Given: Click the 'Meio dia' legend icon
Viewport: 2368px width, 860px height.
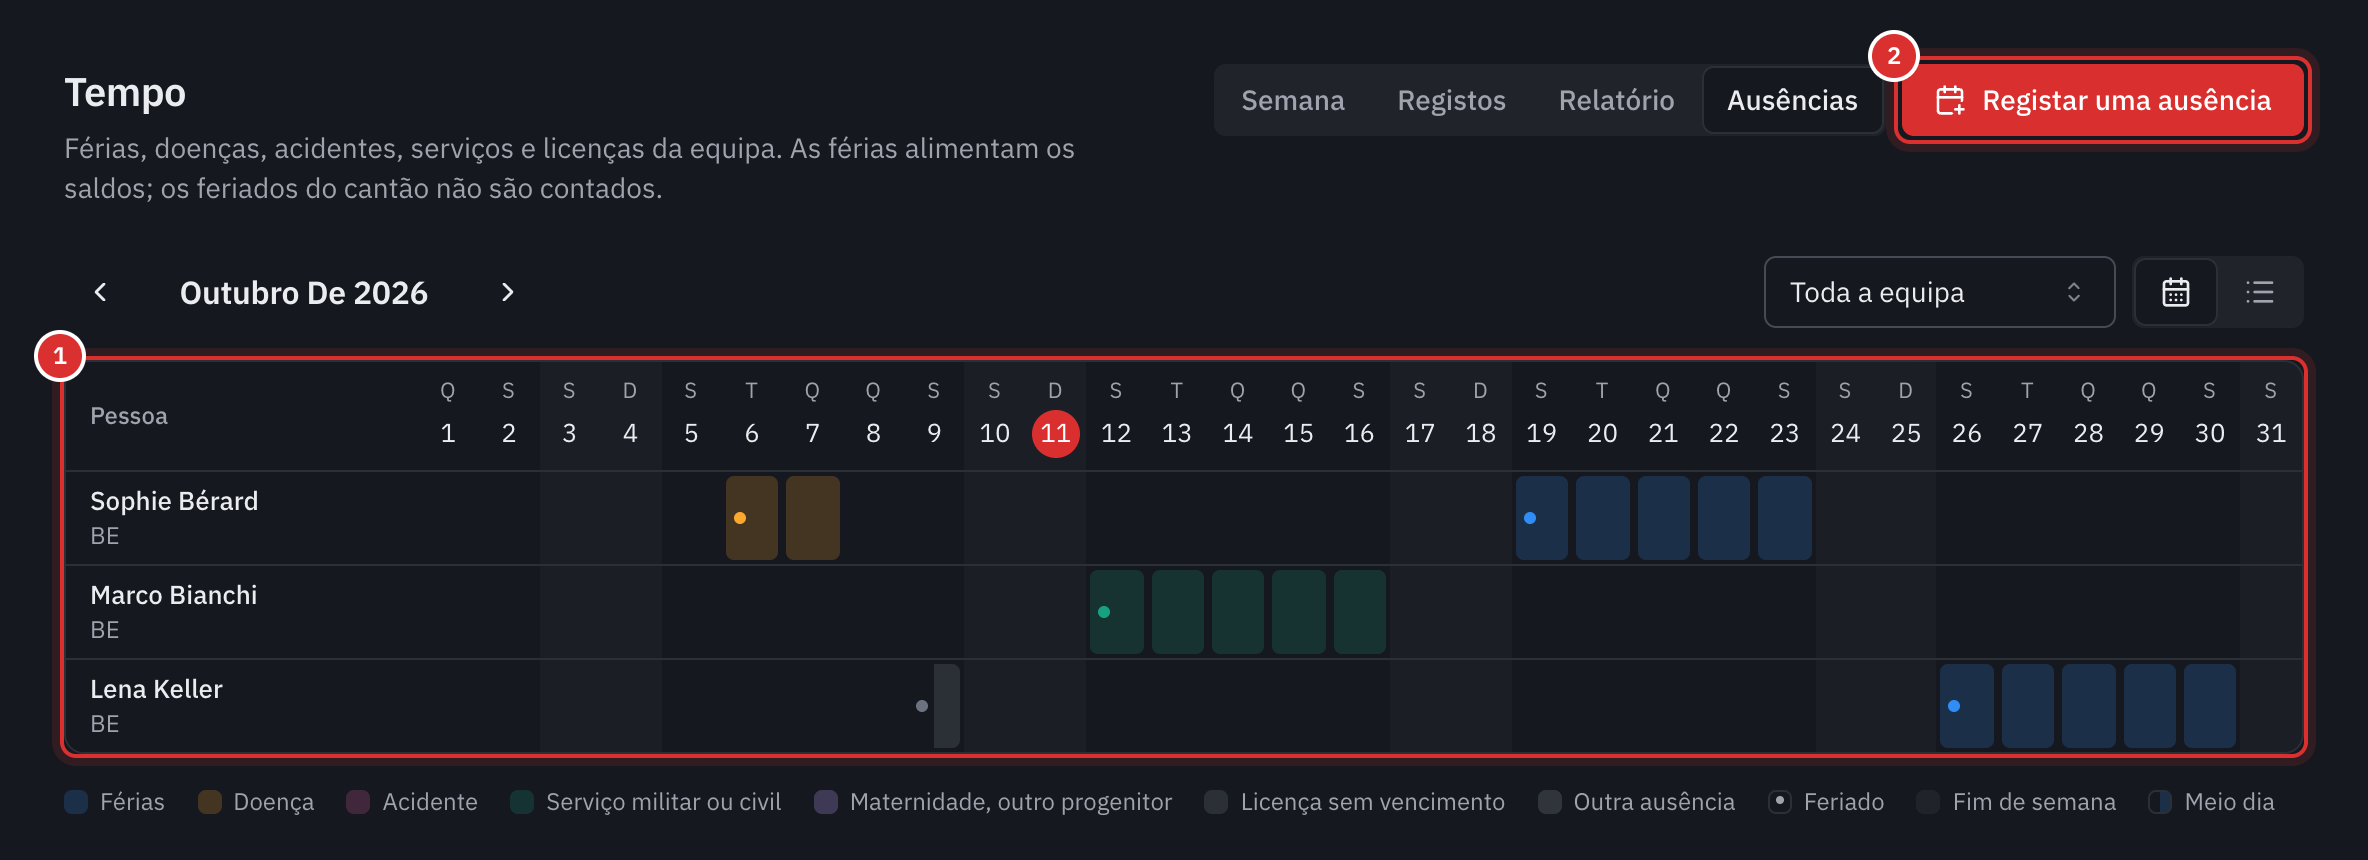Looking at the screenshot, I should tap(2160, 802).
